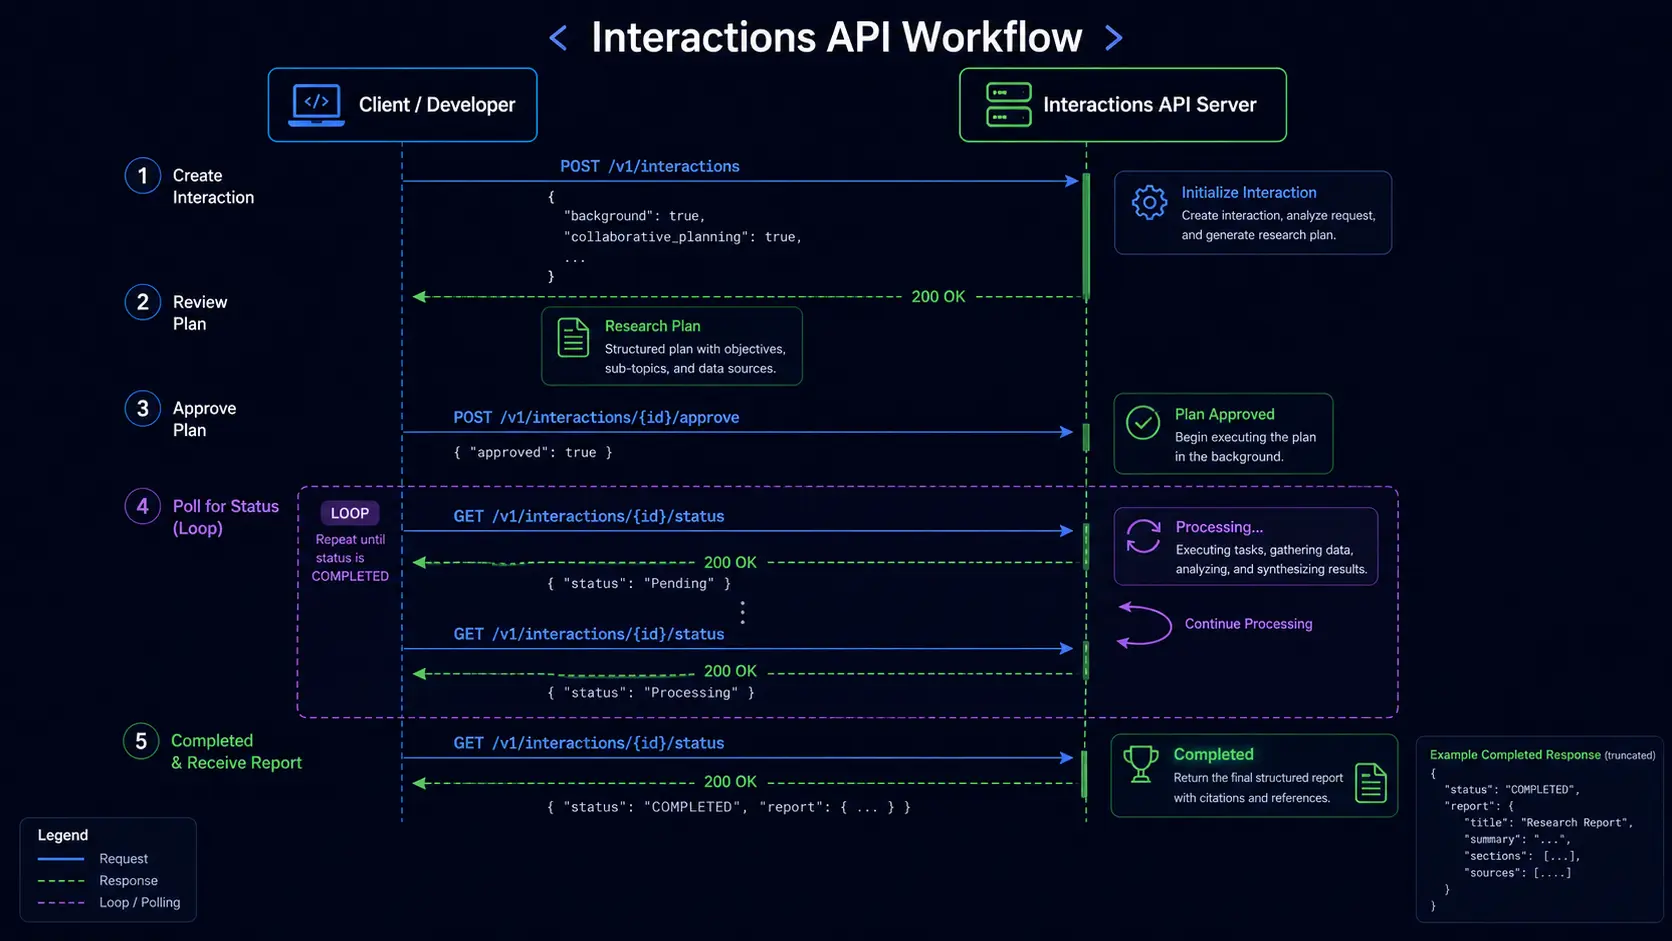Click the Processing... heading
The width and height of the screenshot is (1672, 941).
tap(1219, 527)
